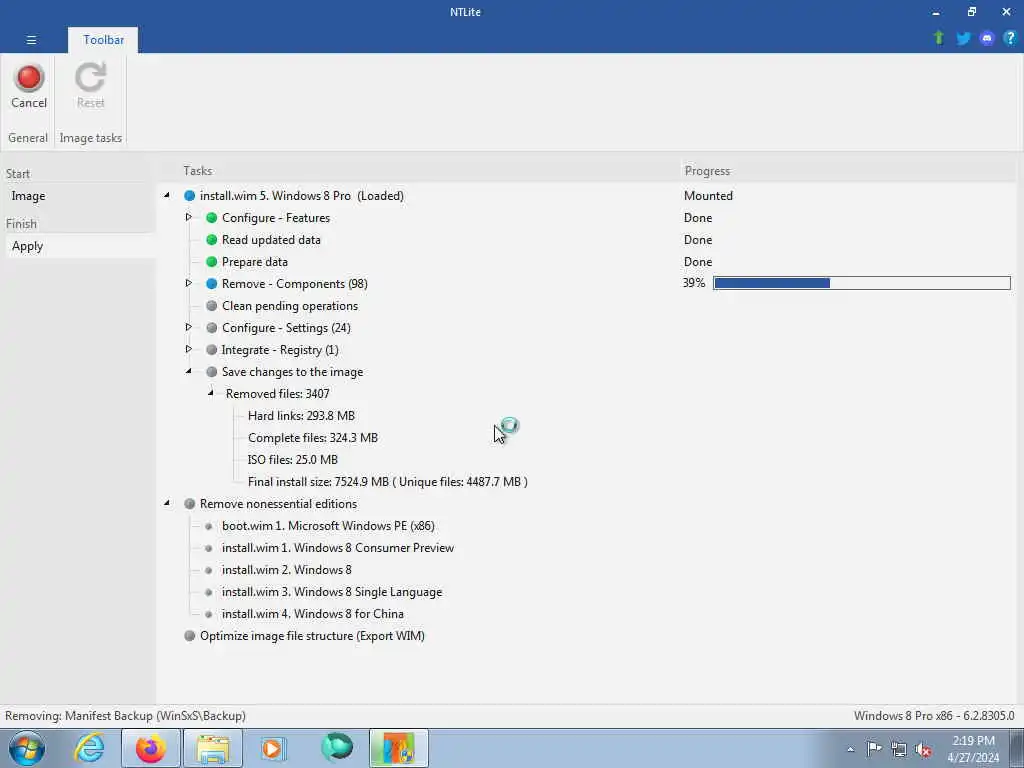Viewport: 1024px width, 768px height.
Task: Click the 39% progress bar
Action: tap(861, 283)
